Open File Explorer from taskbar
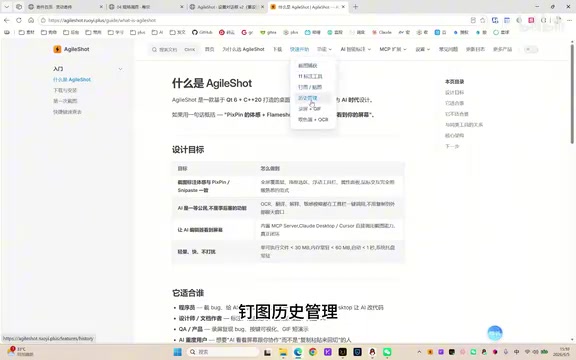 [x=283, y=352]
